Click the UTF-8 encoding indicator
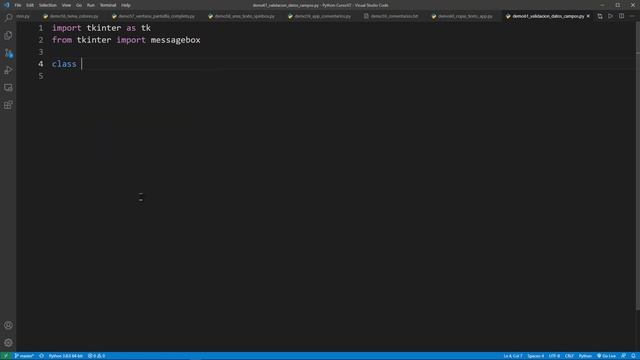This screenshot has width=640, height=360. 554,356
